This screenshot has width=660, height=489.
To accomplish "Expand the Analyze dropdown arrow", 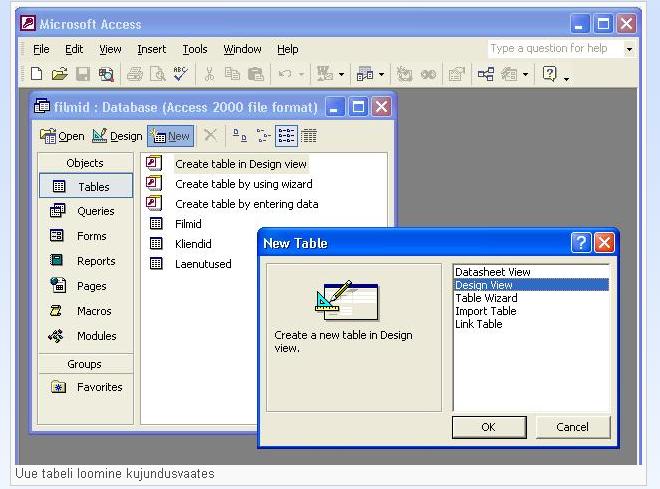I will (381, 74).
